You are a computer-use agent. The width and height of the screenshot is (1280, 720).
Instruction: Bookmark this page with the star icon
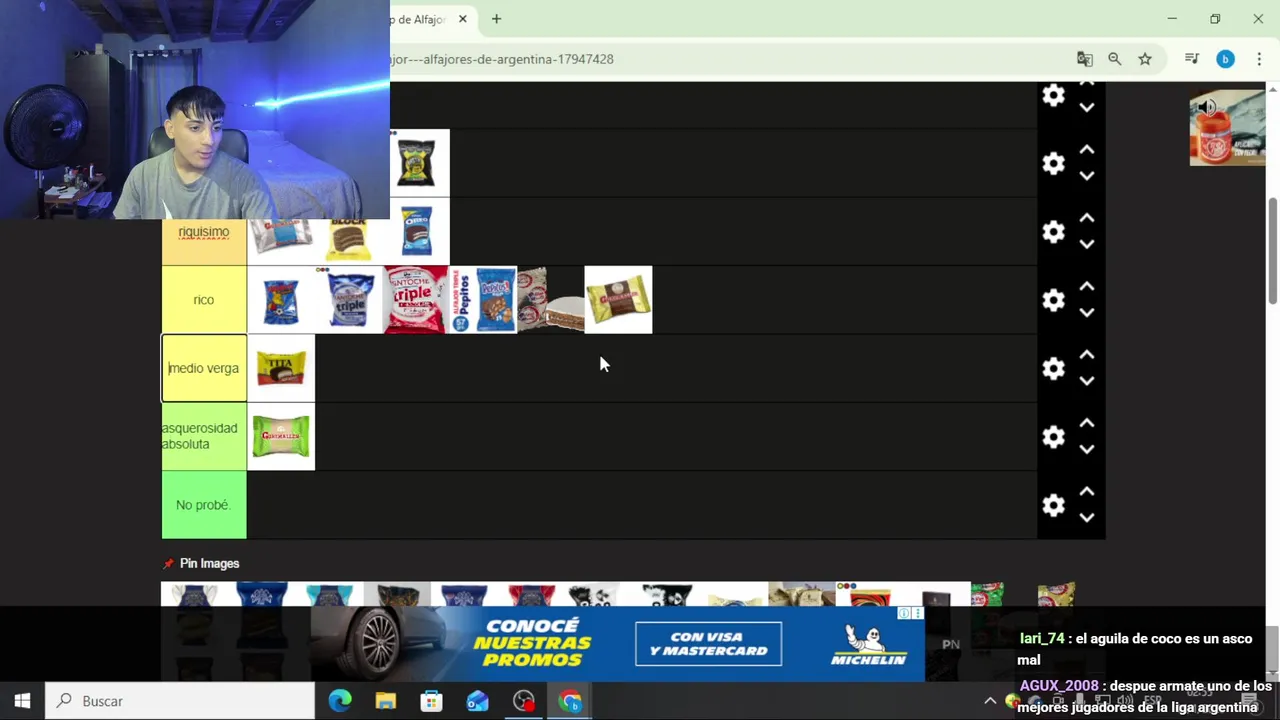click(1145, 59)
